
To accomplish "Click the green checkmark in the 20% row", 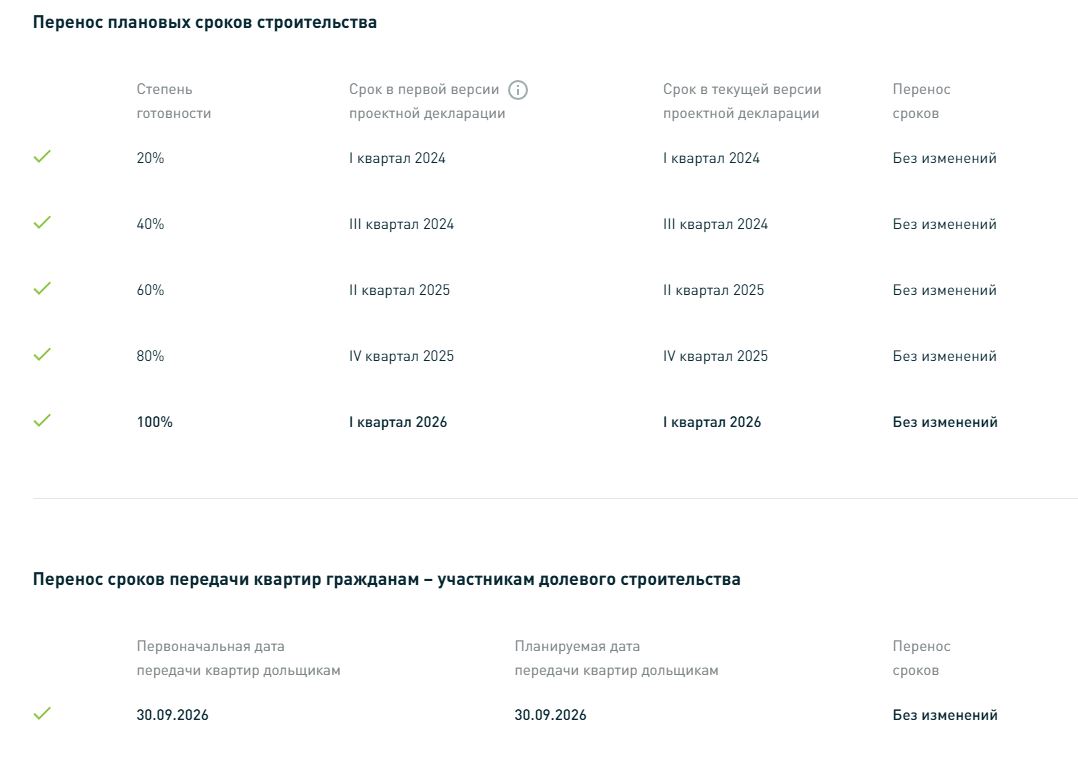I will point(42,157).
